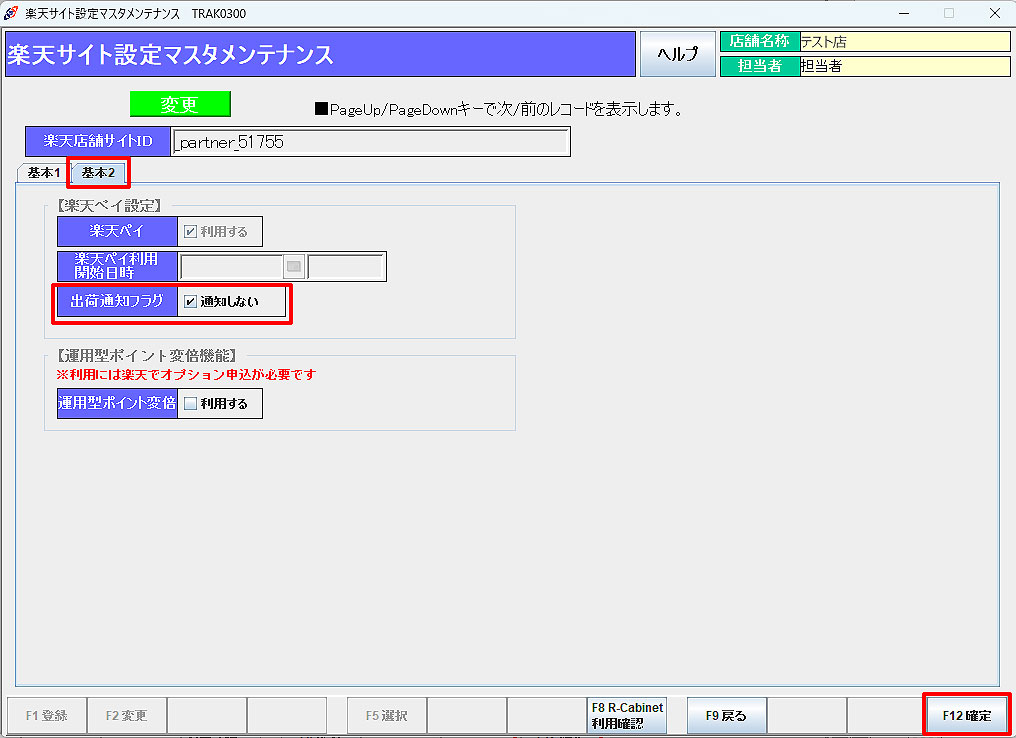The image size is (1016, 738).
Task: Click the green 担当者 label
Action: pyautogui.click(x=760, y=66)
